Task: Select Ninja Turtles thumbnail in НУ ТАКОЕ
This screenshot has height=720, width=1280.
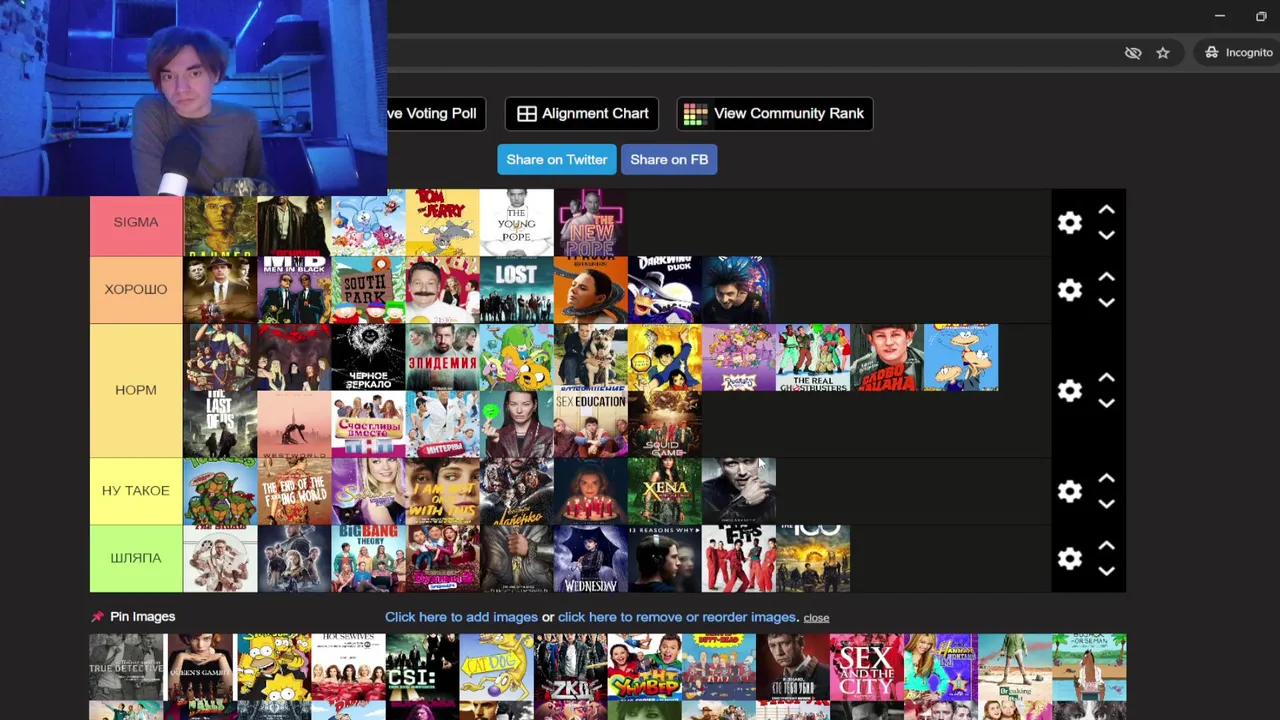Action: pos(220,491)
